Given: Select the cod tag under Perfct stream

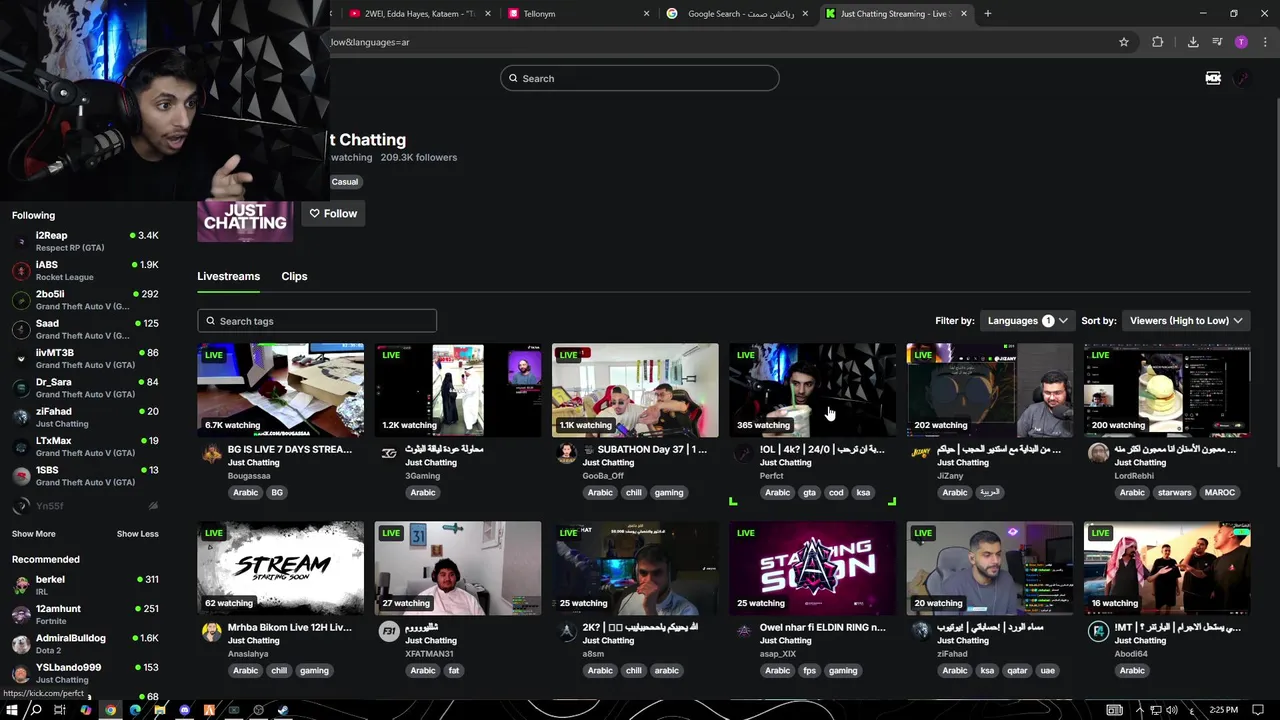Looking at the screenshot, I should click(x=836, y=492).
